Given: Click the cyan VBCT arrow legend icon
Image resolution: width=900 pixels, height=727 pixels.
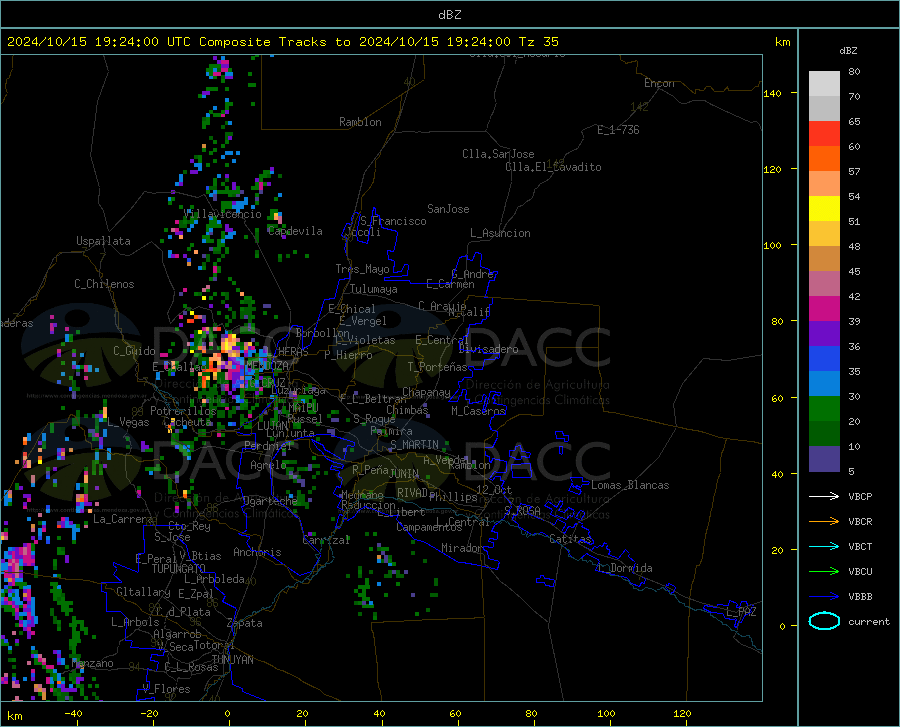Looking at the screenshot, I should tap(824, 546).
